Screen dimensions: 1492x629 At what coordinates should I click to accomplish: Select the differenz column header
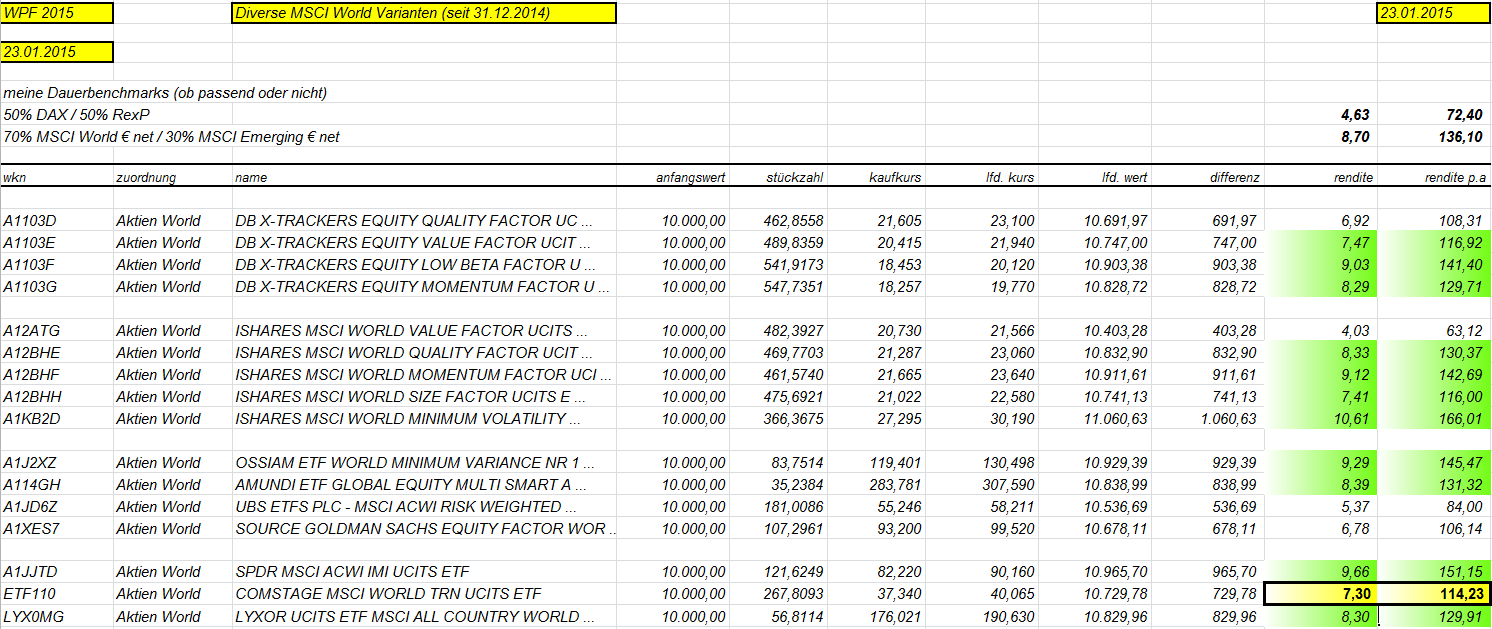click(x=1234, y=177)
